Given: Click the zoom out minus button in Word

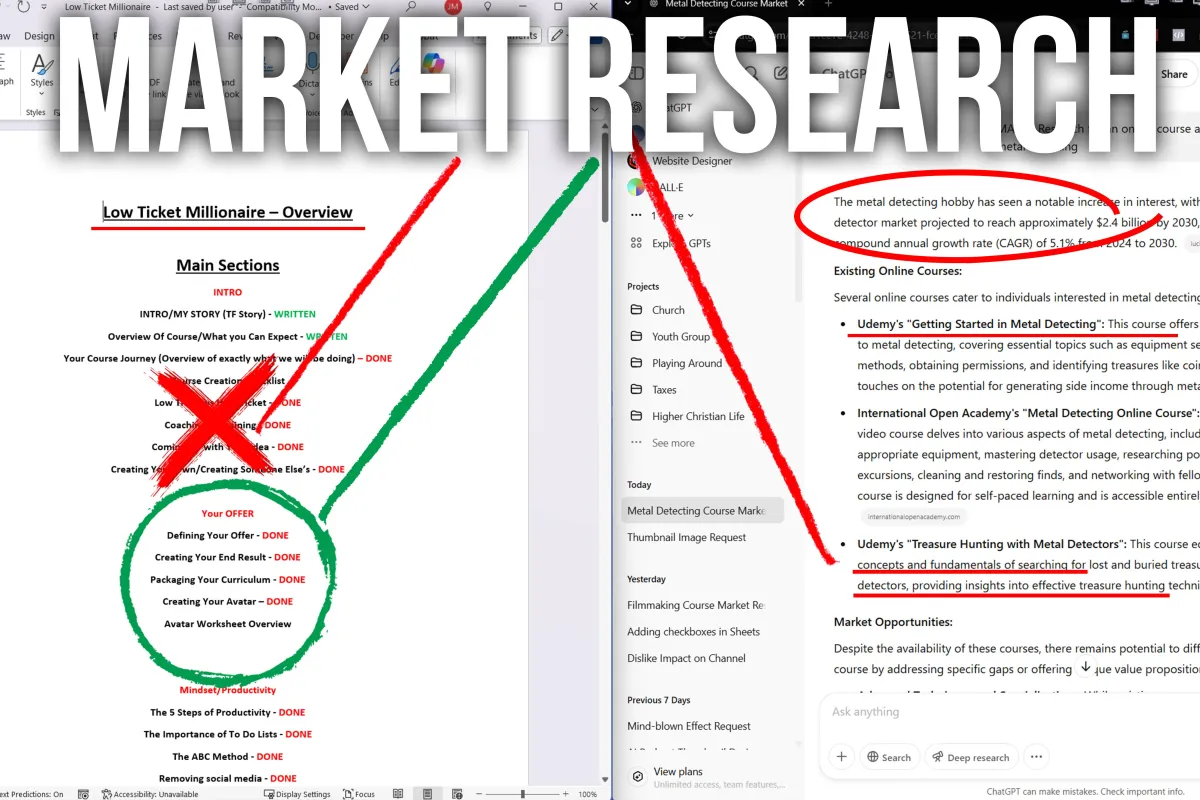Looking at the screenshot, I should tap(477, 794).
